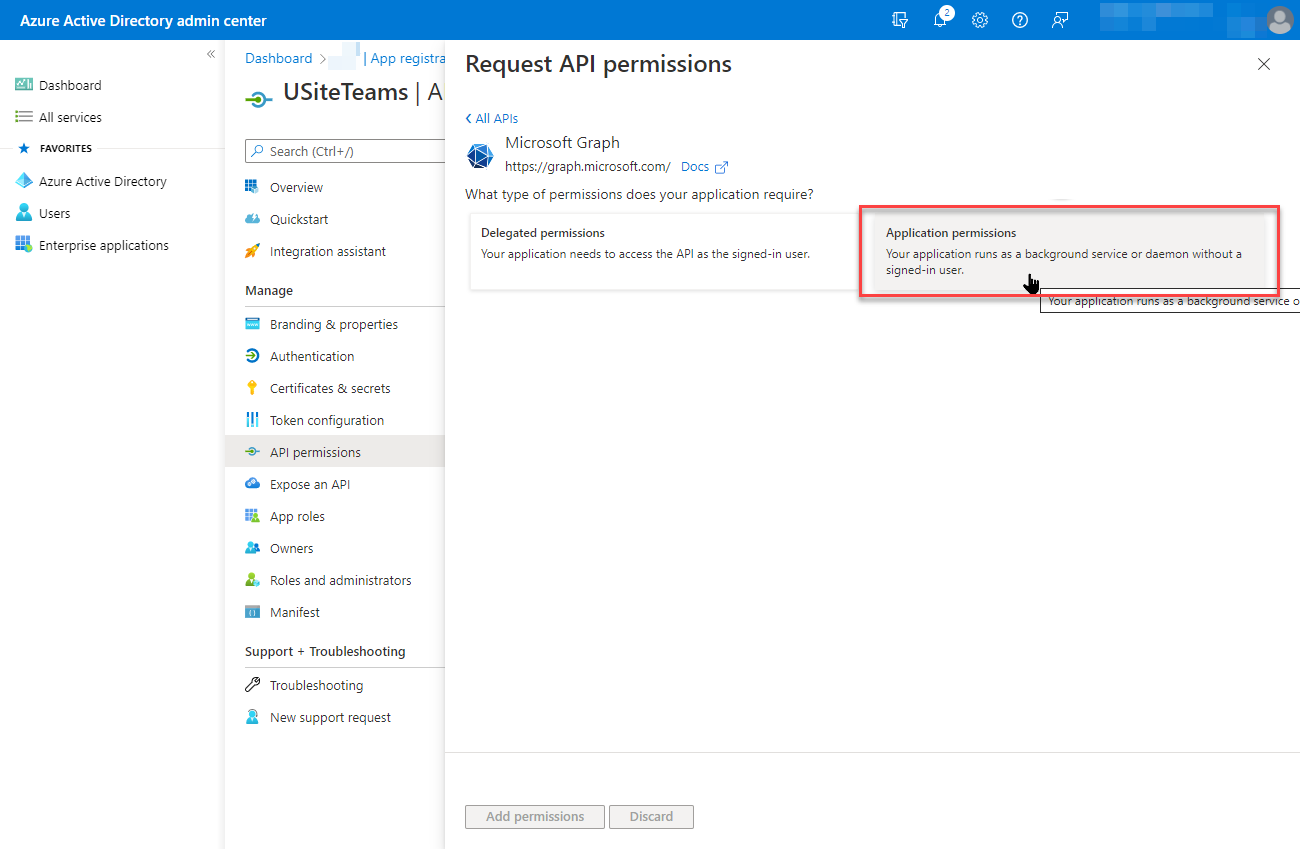Viewport: 1300px width, 849px height.
Task: Click the Troubleshooting wrench icon
Action: pos(252,685)
